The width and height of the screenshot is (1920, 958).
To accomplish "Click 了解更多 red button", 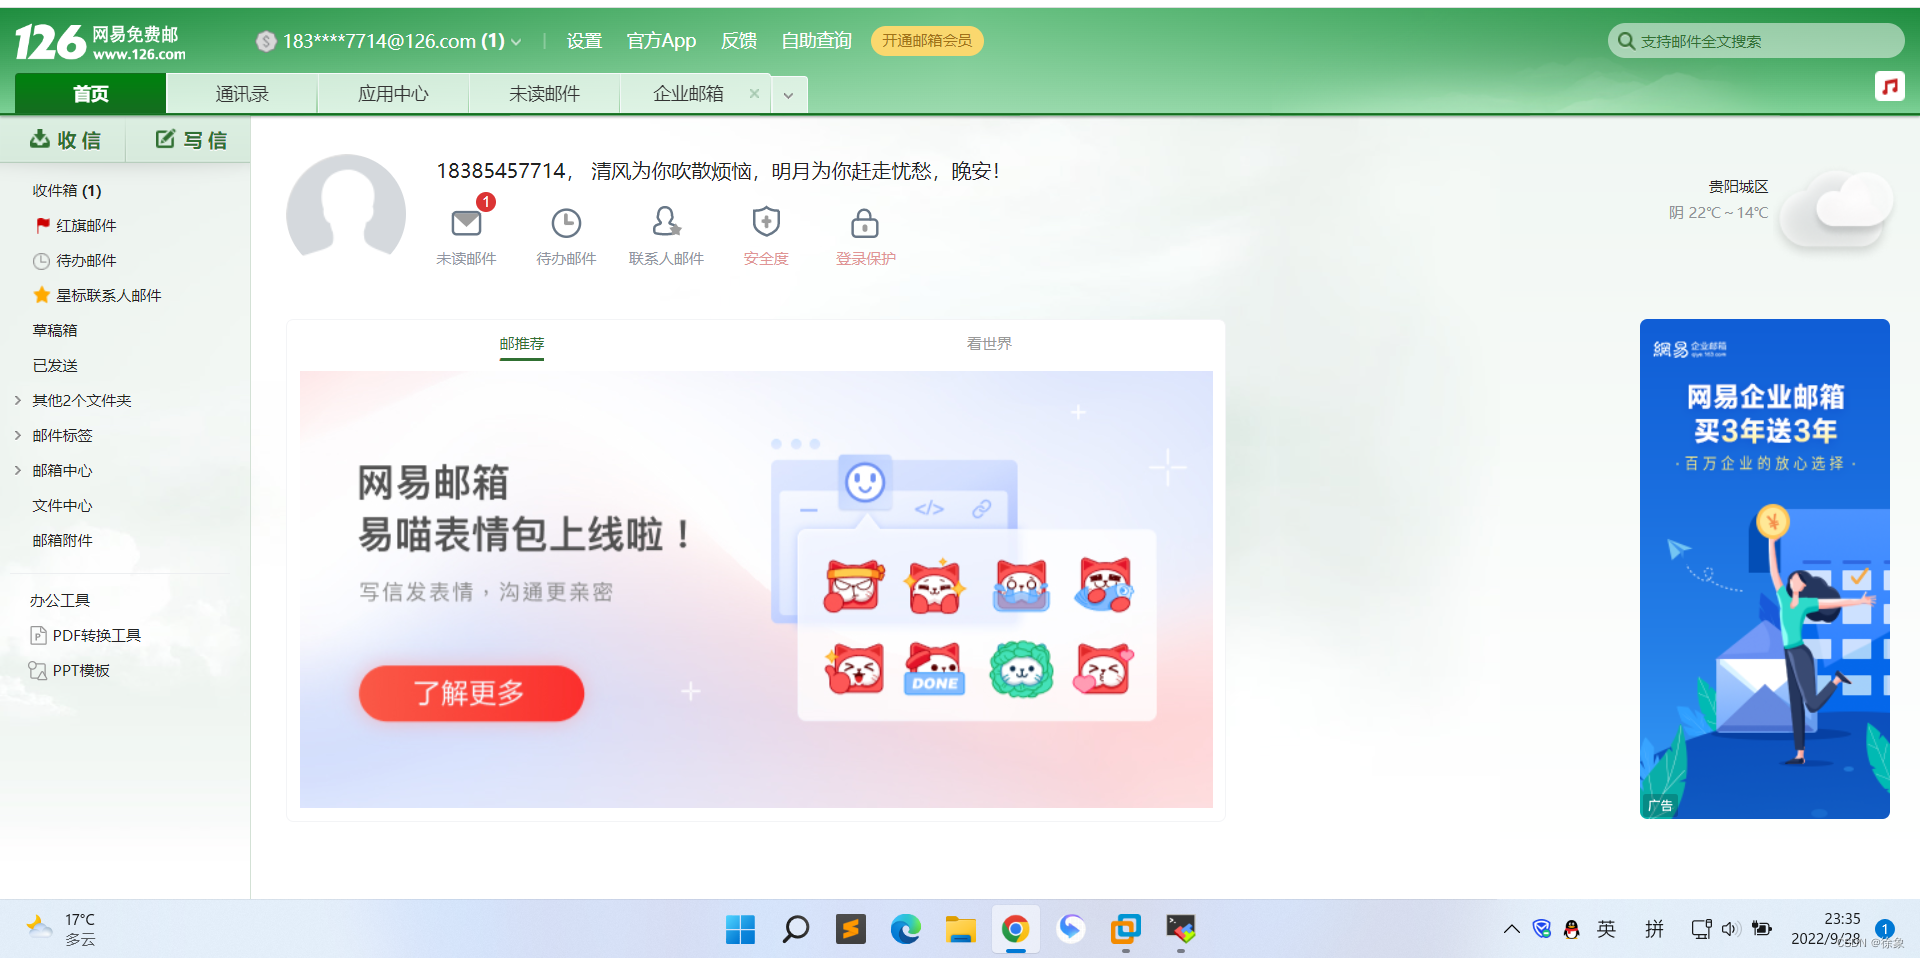I will pos(471,693).
